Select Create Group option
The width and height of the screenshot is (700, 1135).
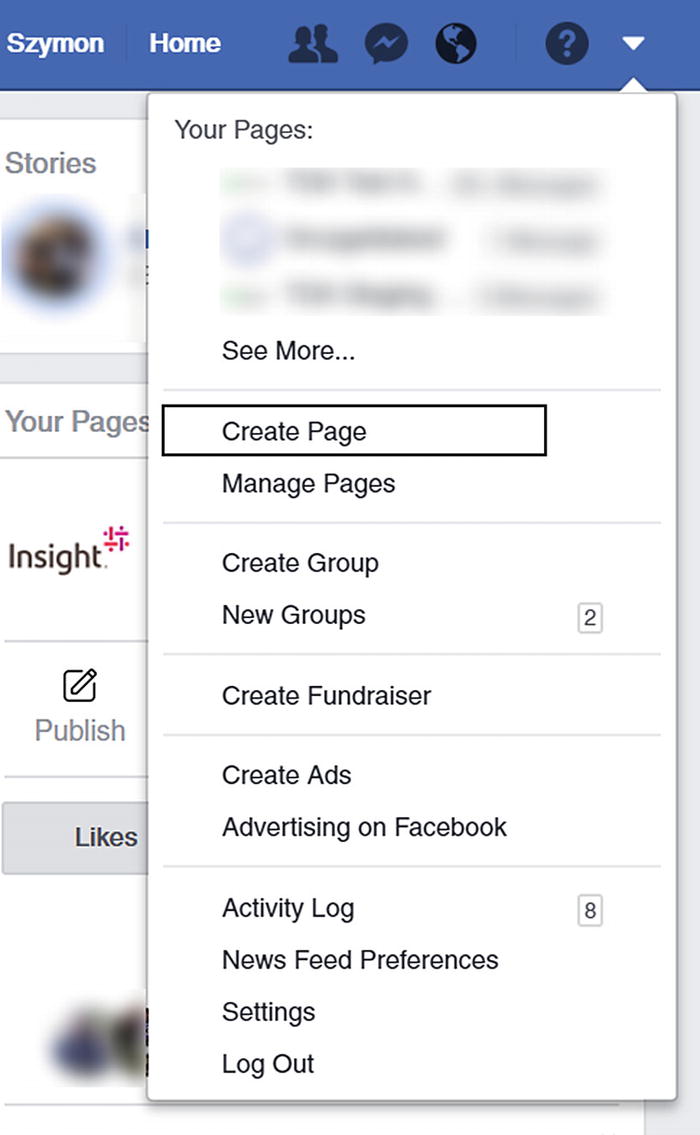point(300,563)
